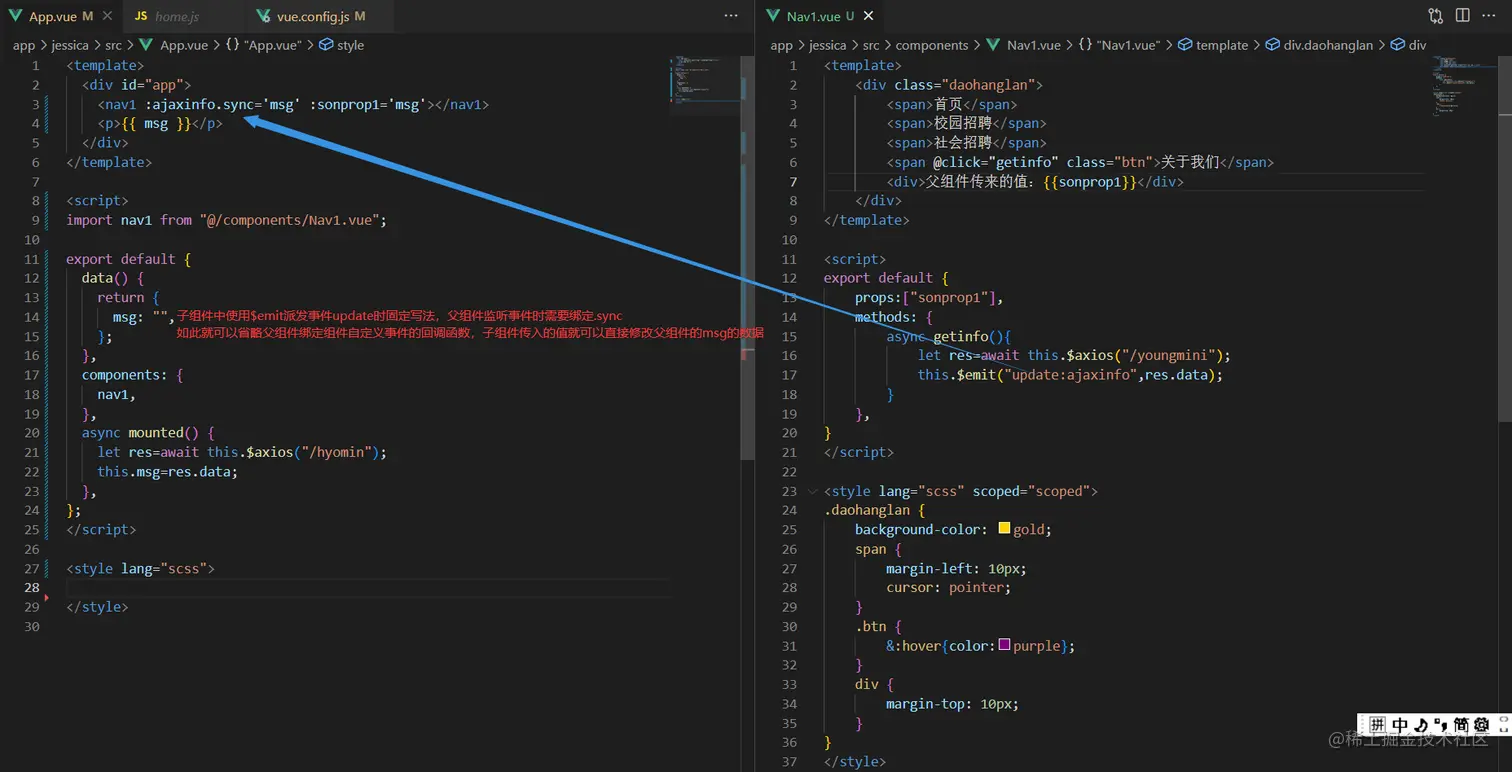Click braces symbol icon before "Nav1.vue" breadcrumb
Screen dimensions: 1512x772
pyautogui.click(x=1085, y=45)
